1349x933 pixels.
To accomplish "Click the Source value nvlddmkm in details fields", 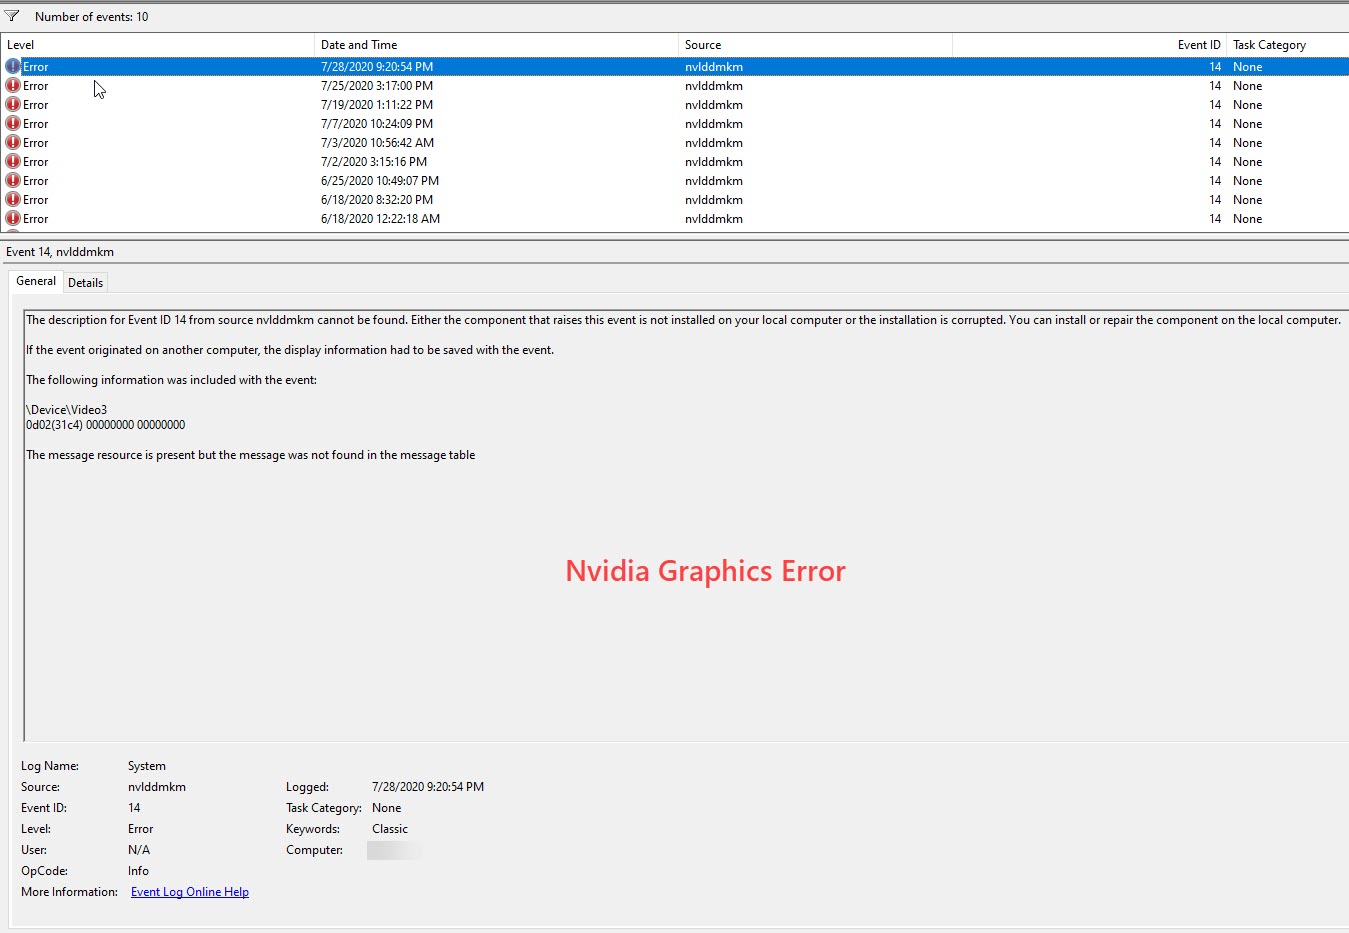I will (x=157, y=787).
